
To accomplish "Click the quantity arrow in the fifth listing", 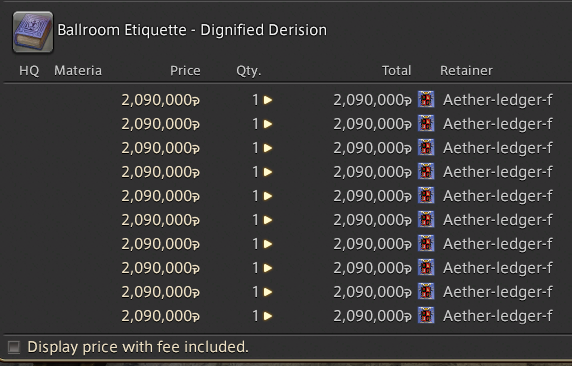I will tap(268, 196).
